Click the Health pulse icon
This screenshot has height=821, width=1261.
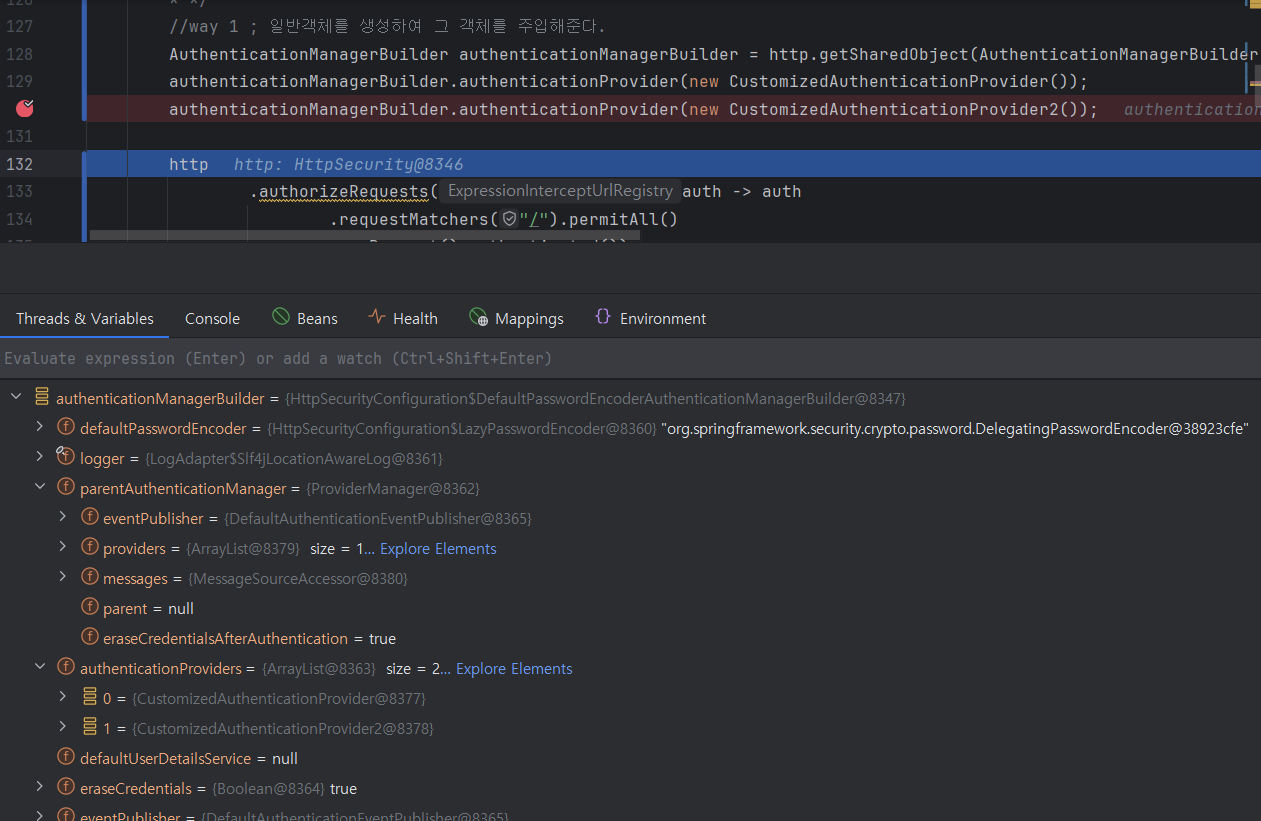[x=377, y=317]
